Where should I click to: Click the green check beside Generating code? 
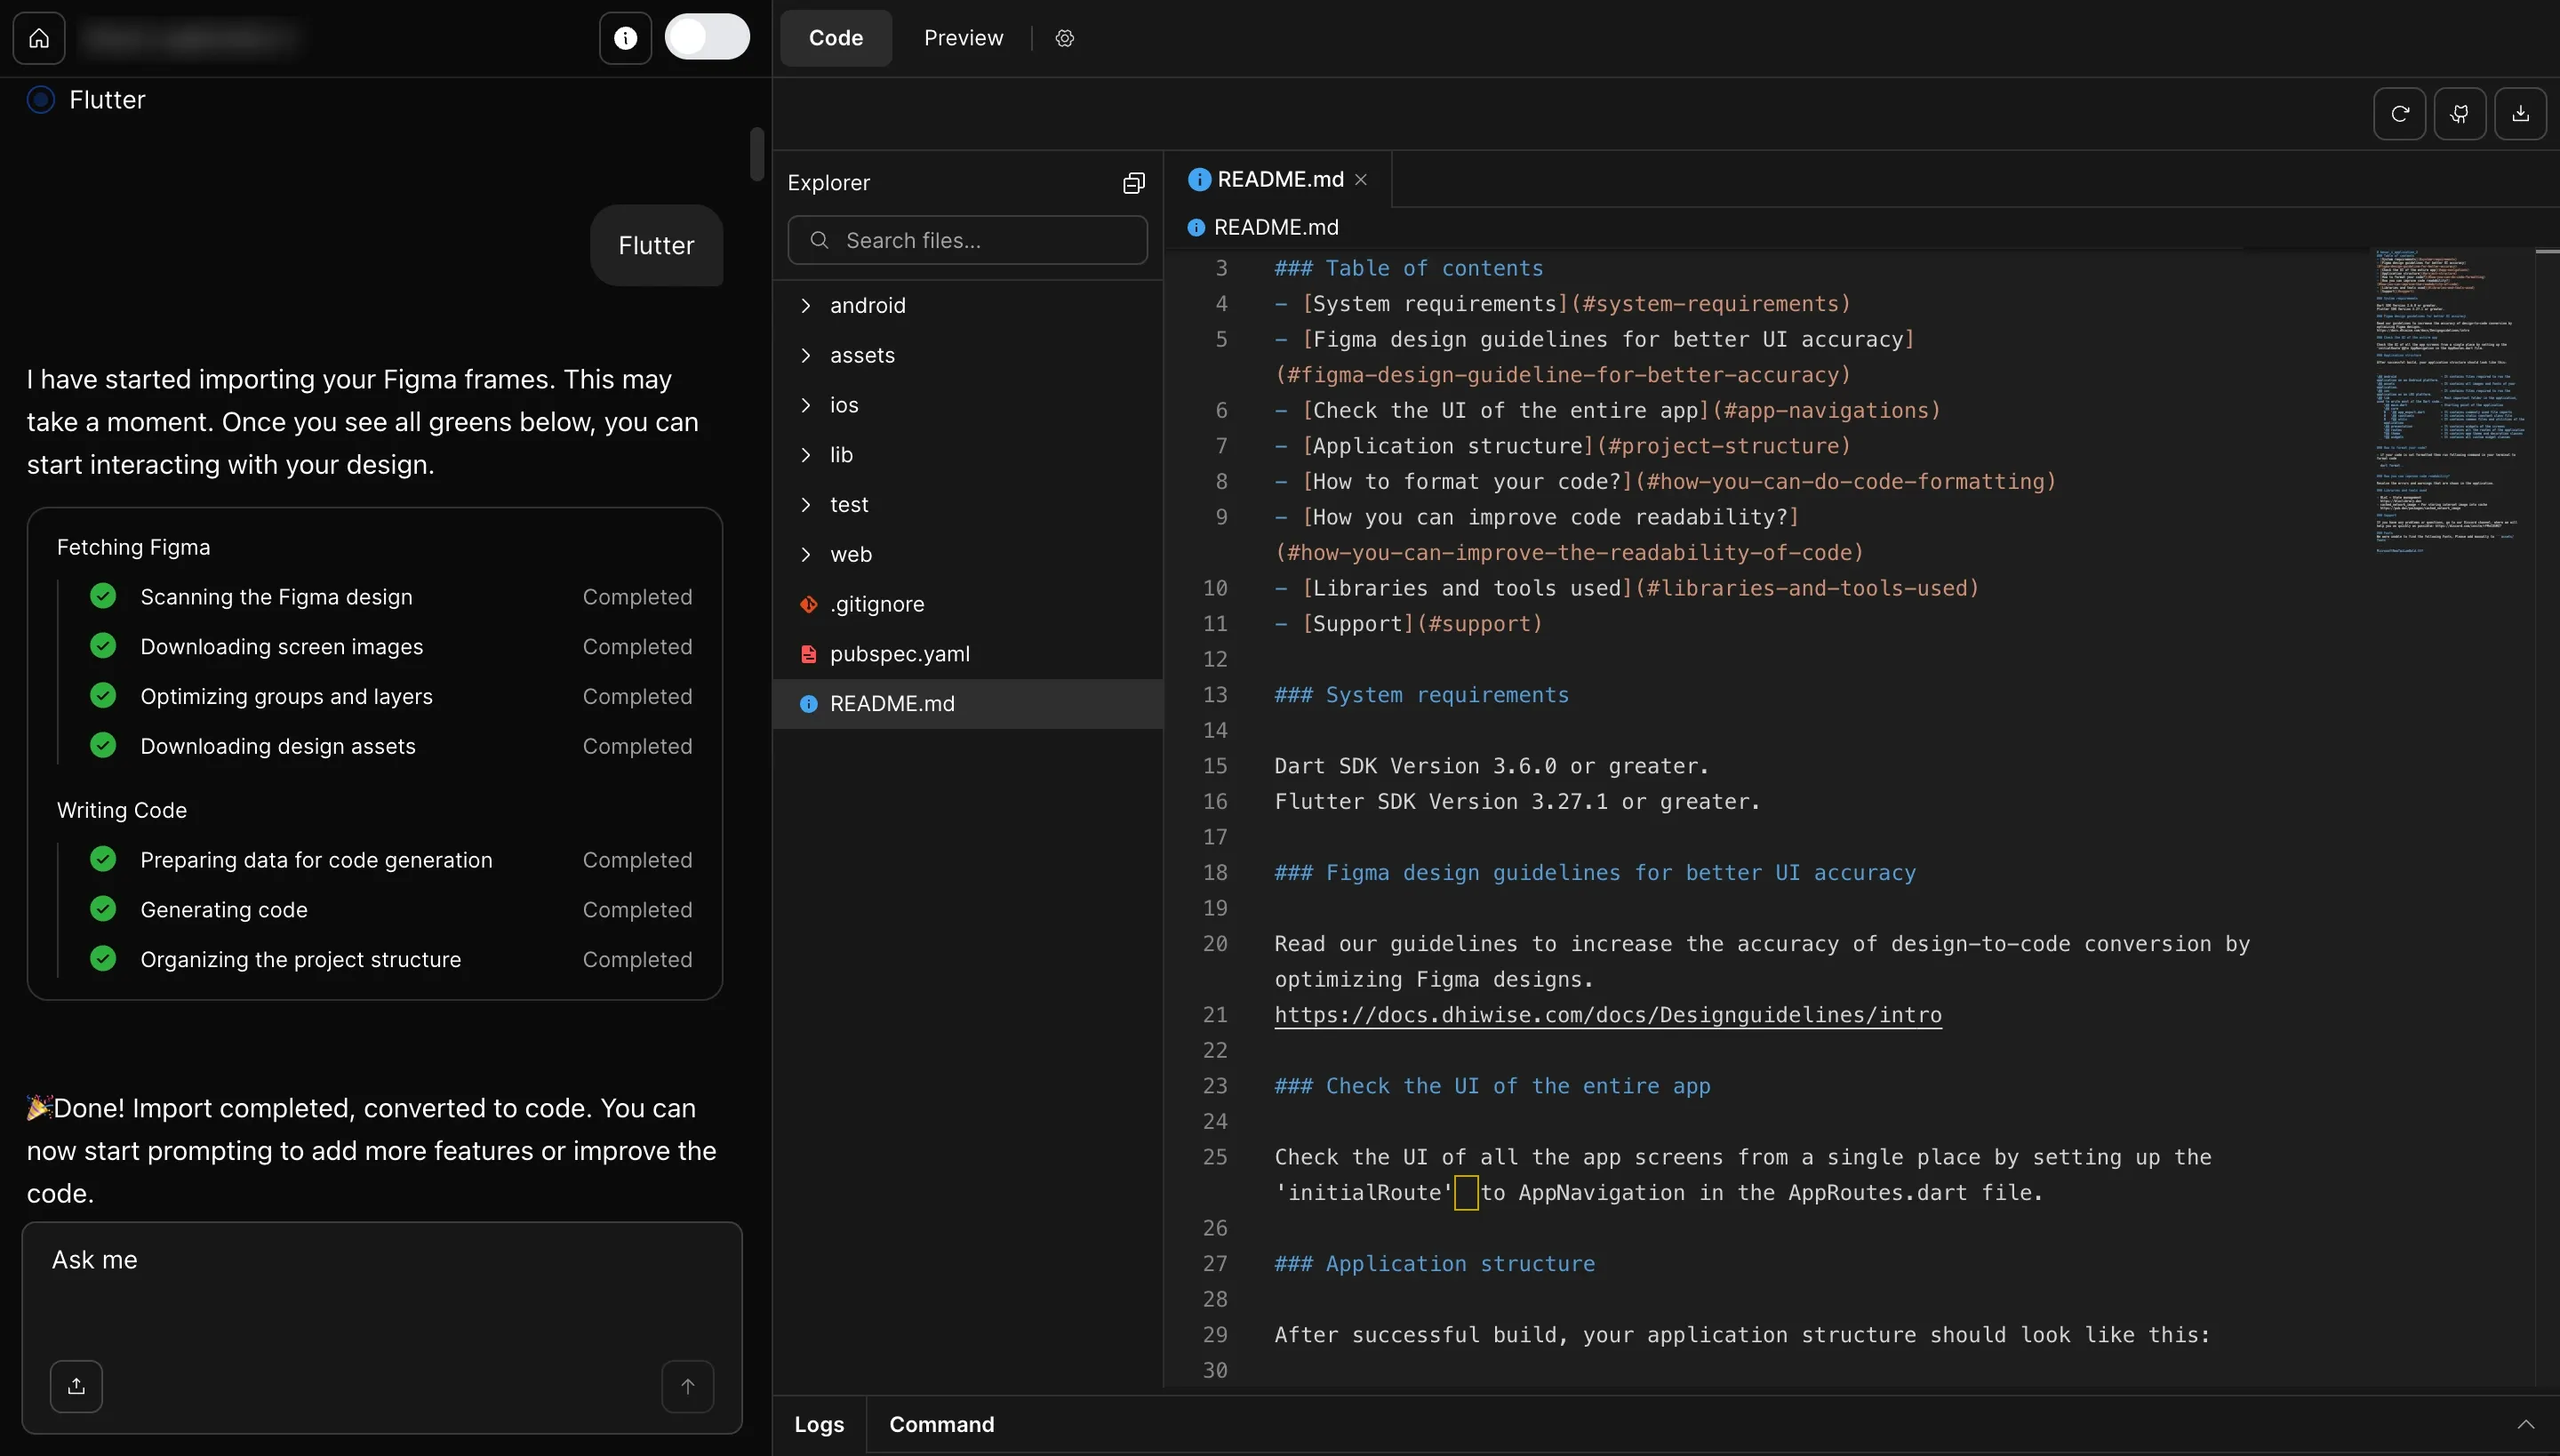click(x=103, y=909)
